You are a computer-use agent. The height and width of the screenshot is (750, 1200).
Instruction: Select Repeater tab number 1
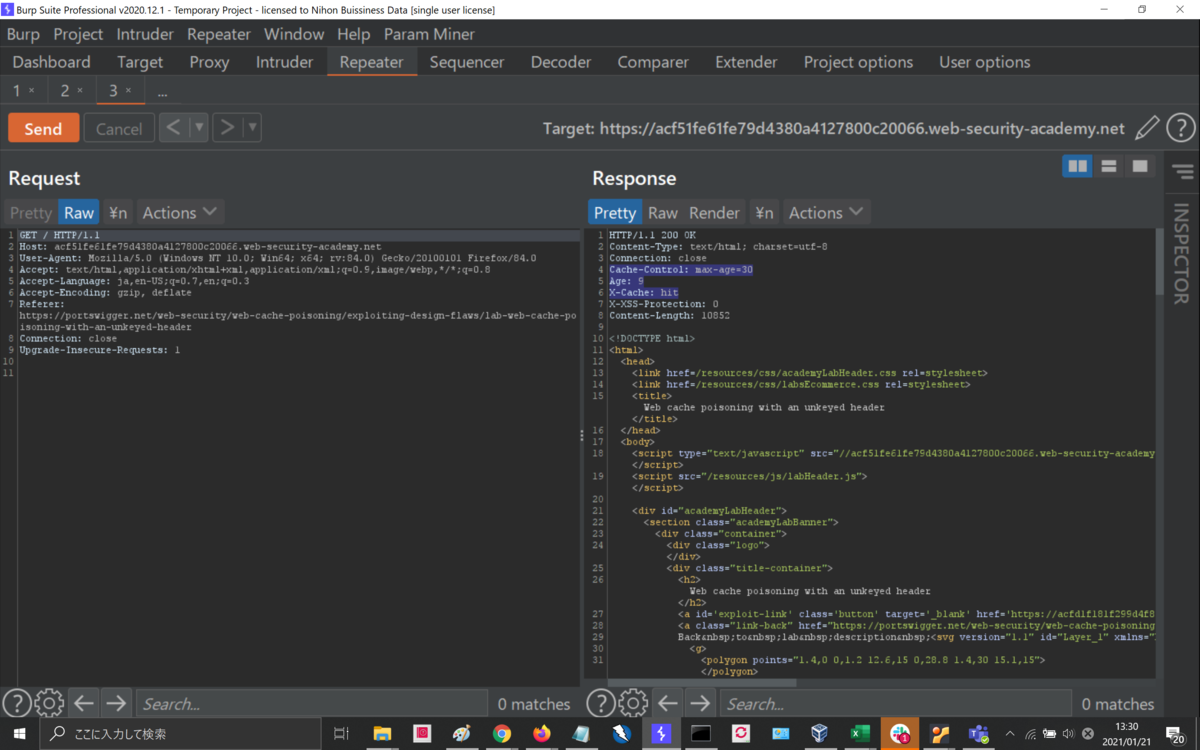[x=17, y=91]
